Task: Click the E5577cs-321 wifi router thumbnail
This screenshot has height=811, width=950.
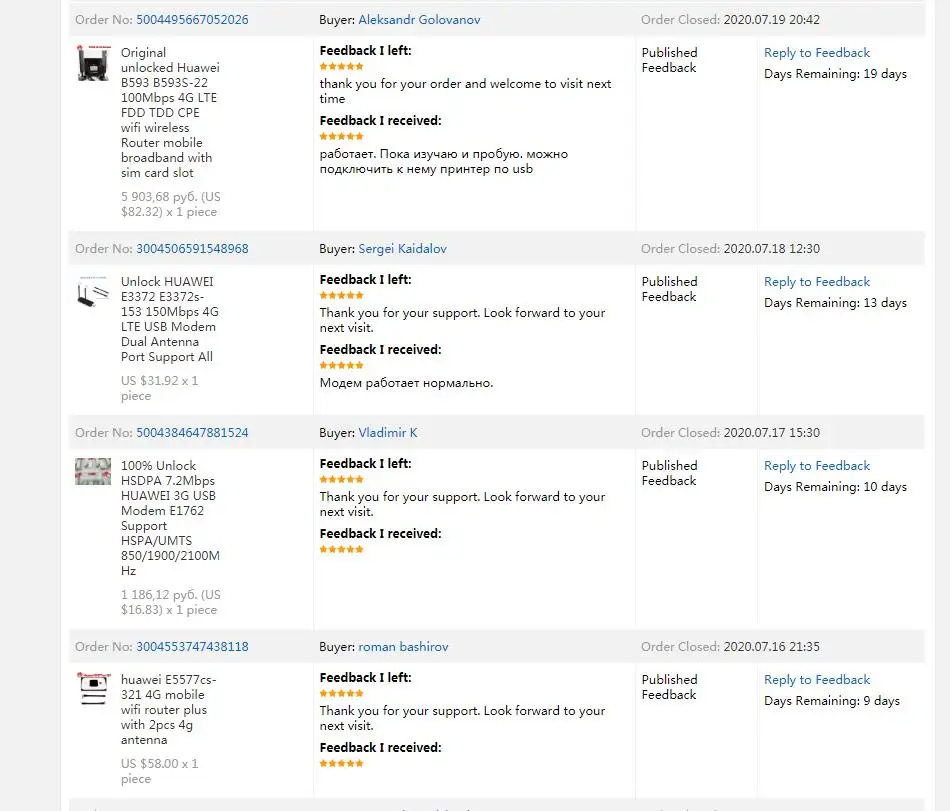Action: (93, 691)
